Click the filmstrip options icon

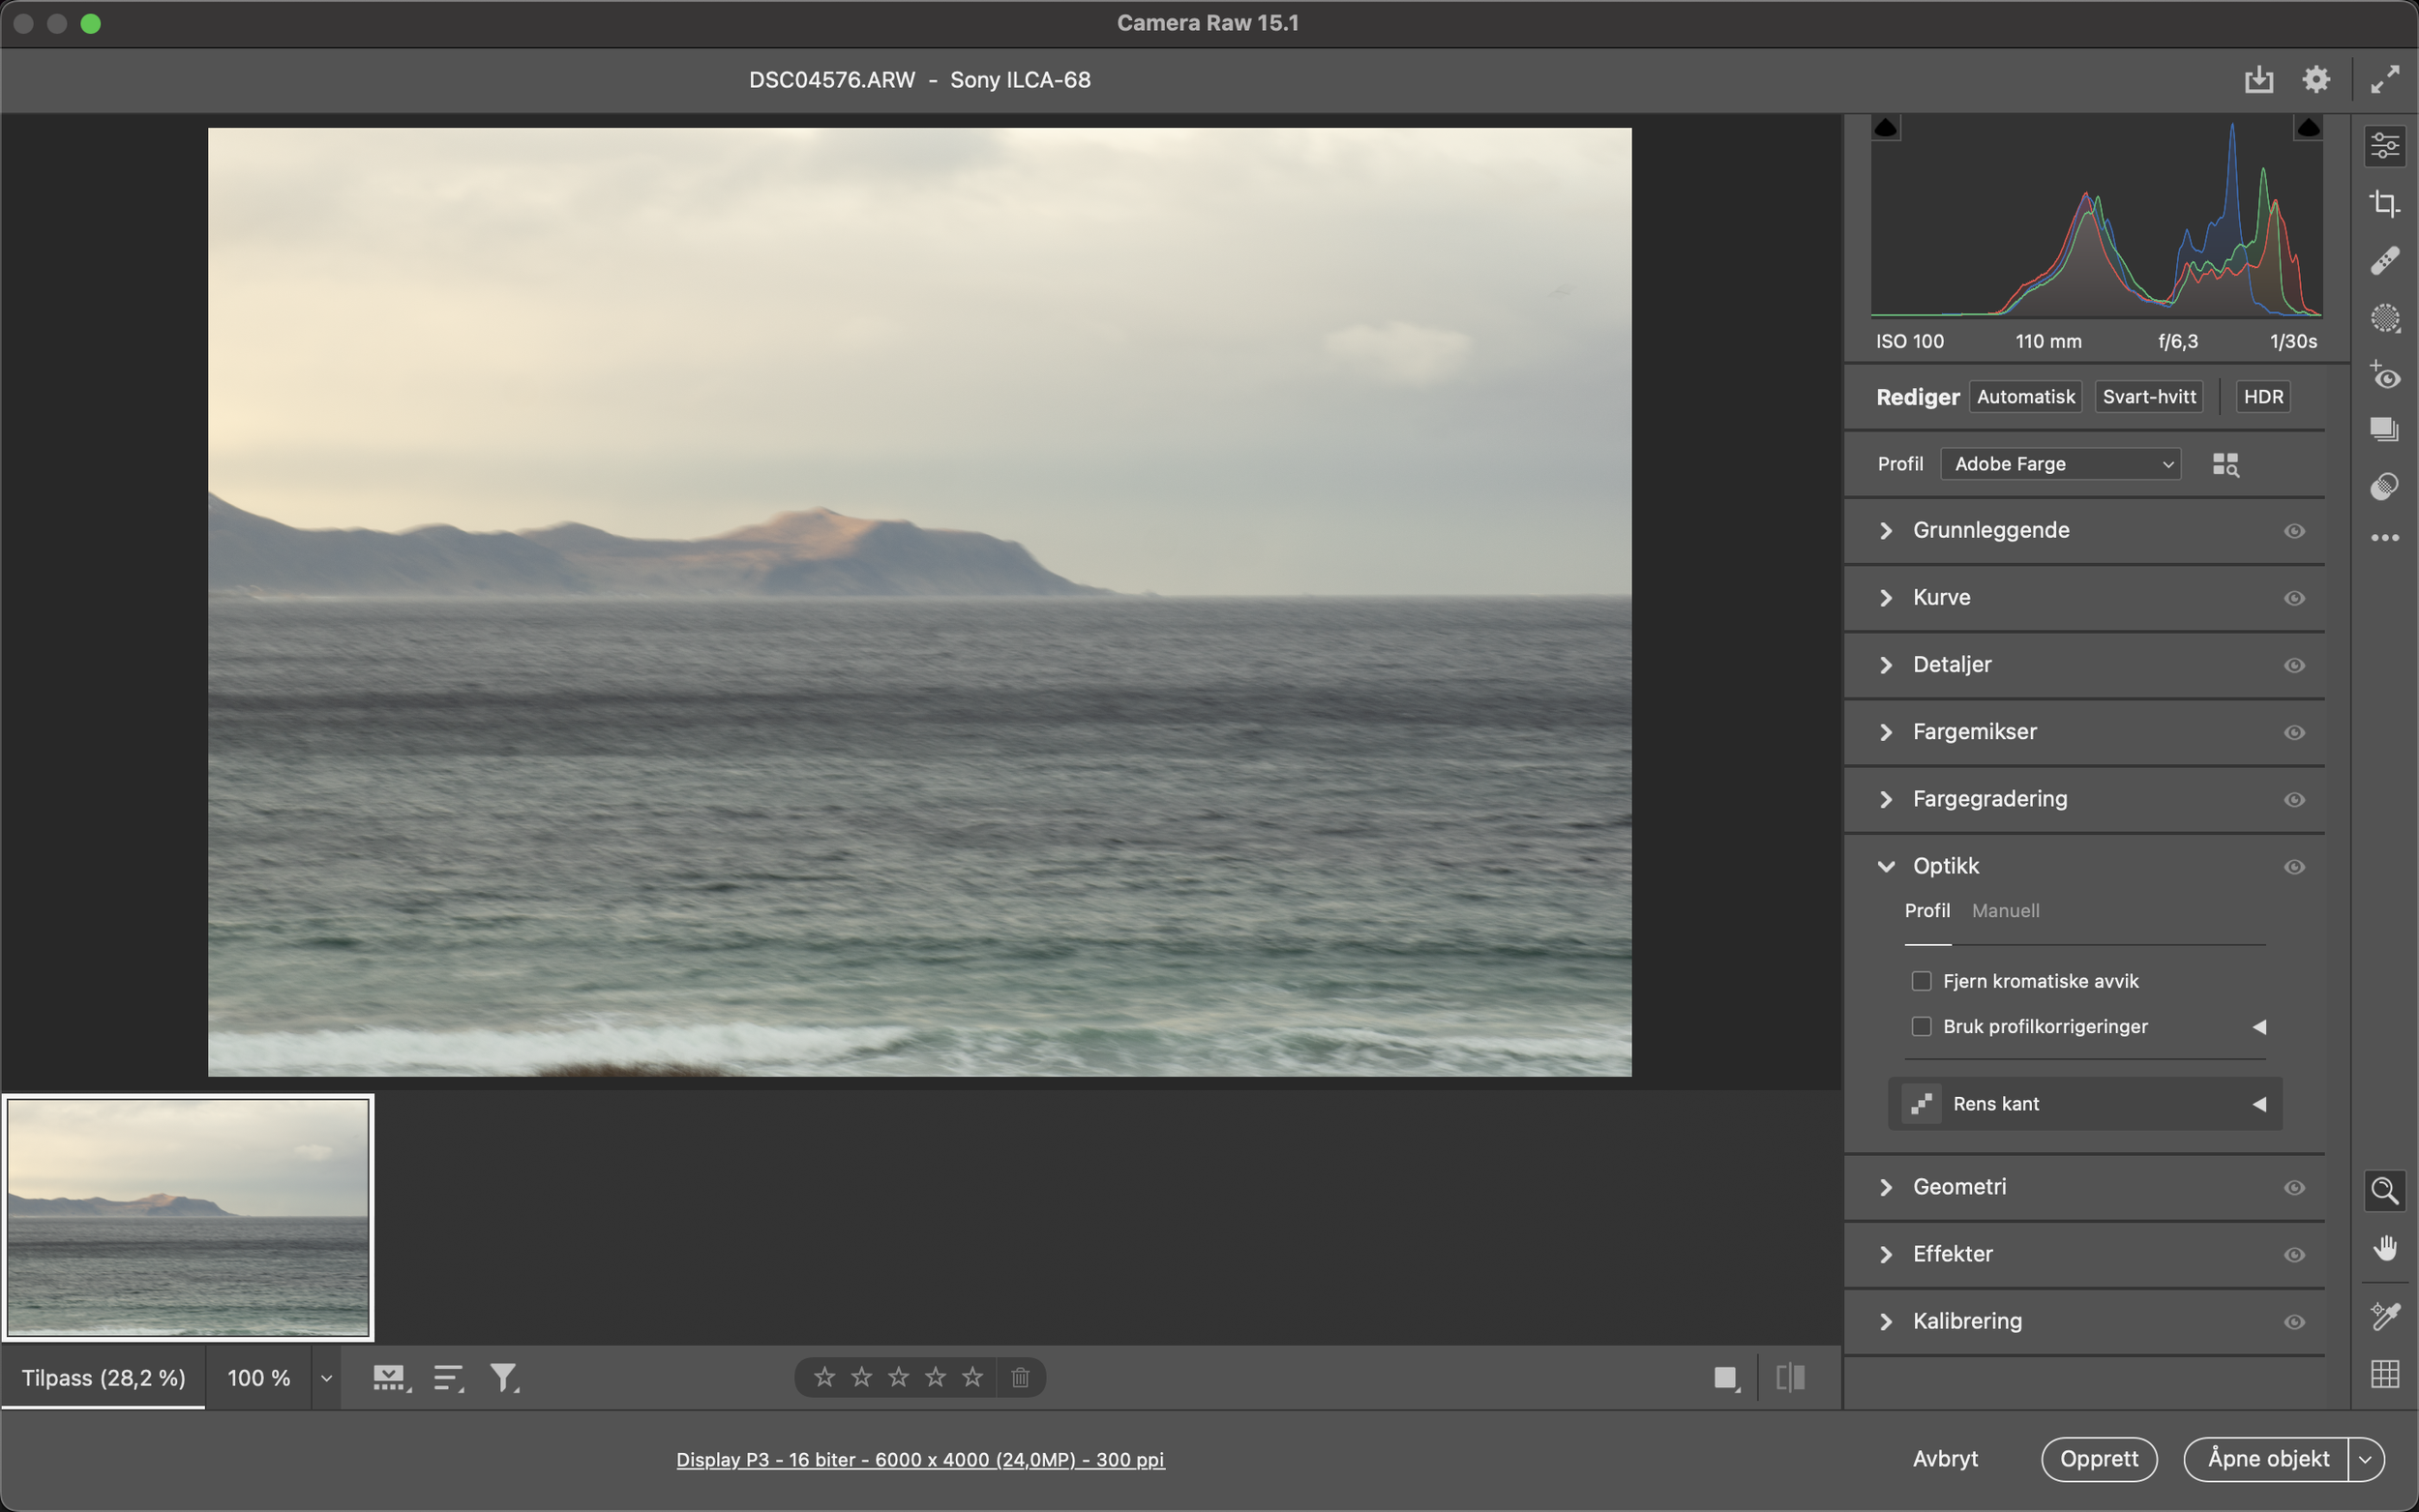click(391, 1378)
